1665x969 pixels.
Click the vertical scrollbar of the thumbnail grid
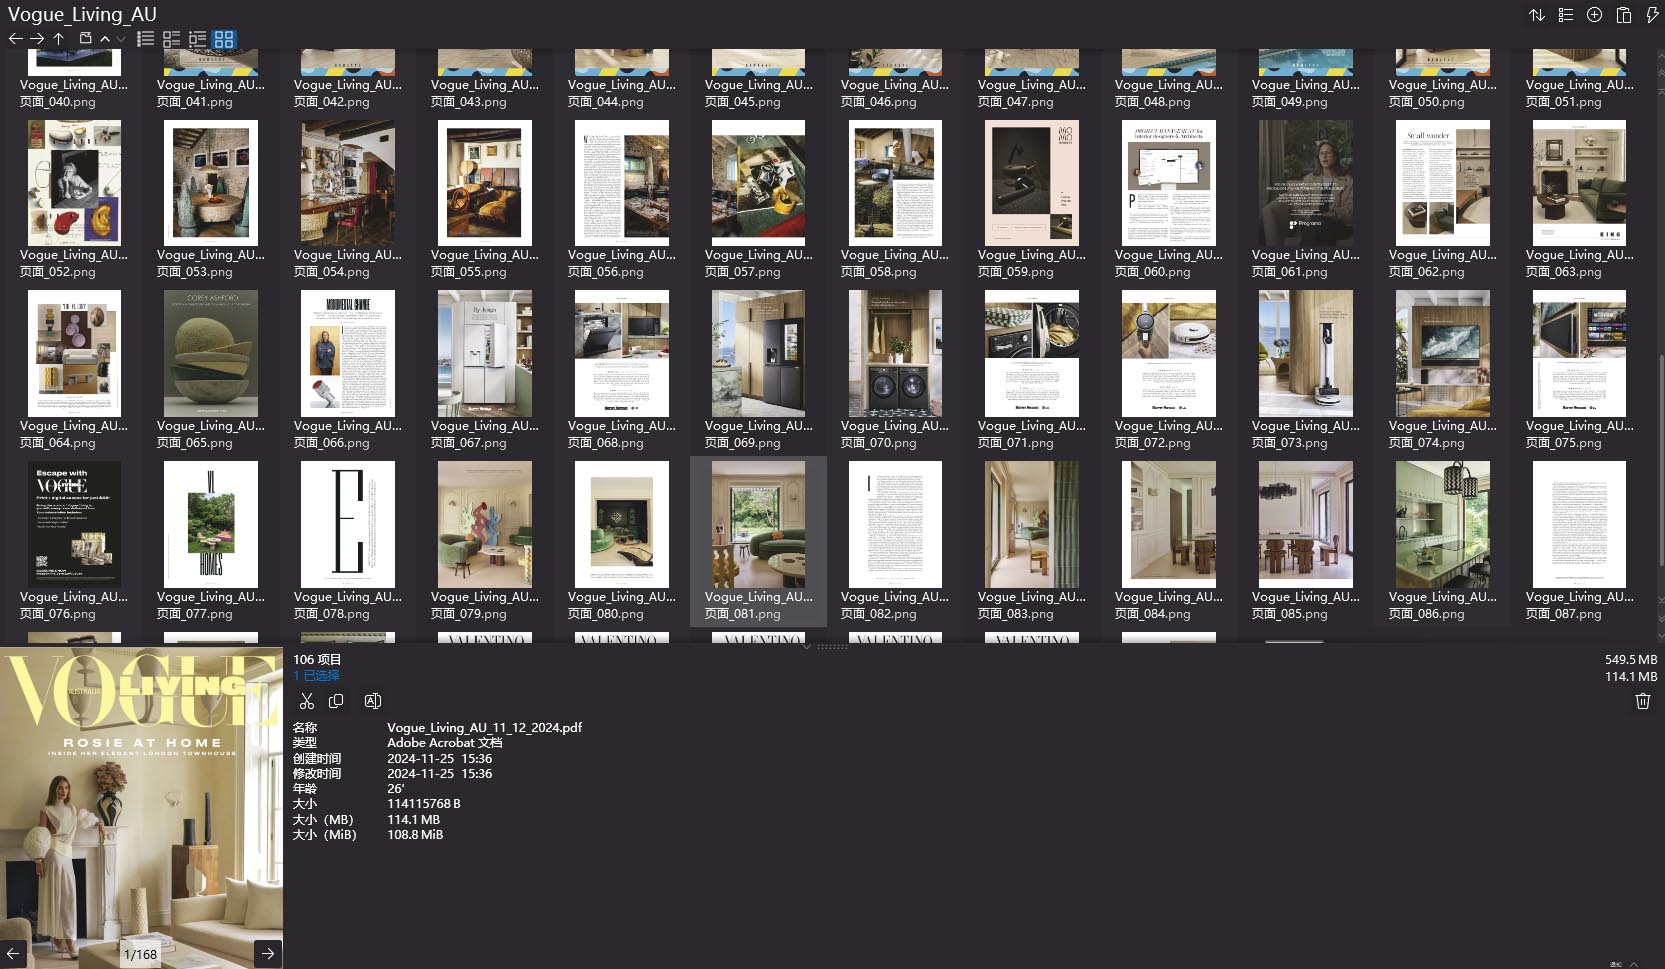pos(1661,460)
